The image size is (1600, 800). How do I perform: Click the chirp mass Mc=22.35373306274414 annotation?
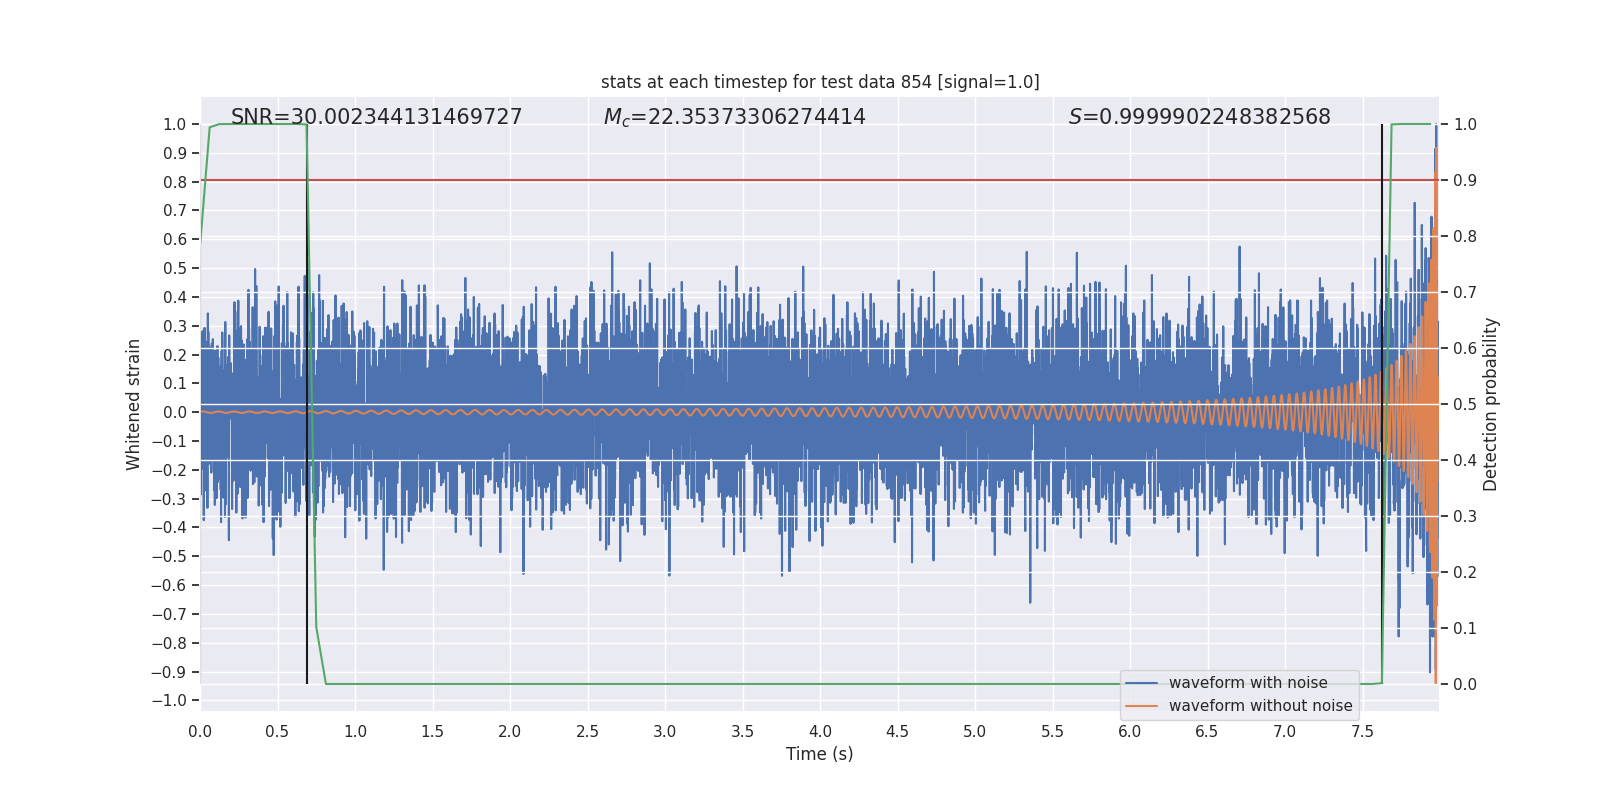[735, 117]
